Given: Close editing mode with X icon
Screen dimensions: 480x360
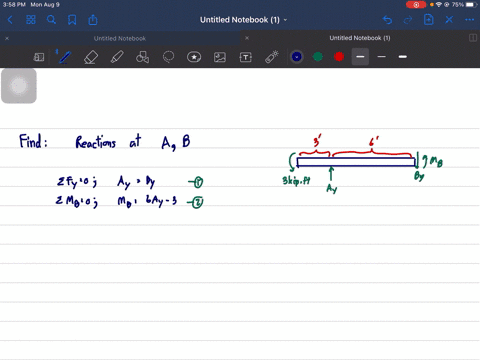Looking at the screenshot, I should 449,20.
